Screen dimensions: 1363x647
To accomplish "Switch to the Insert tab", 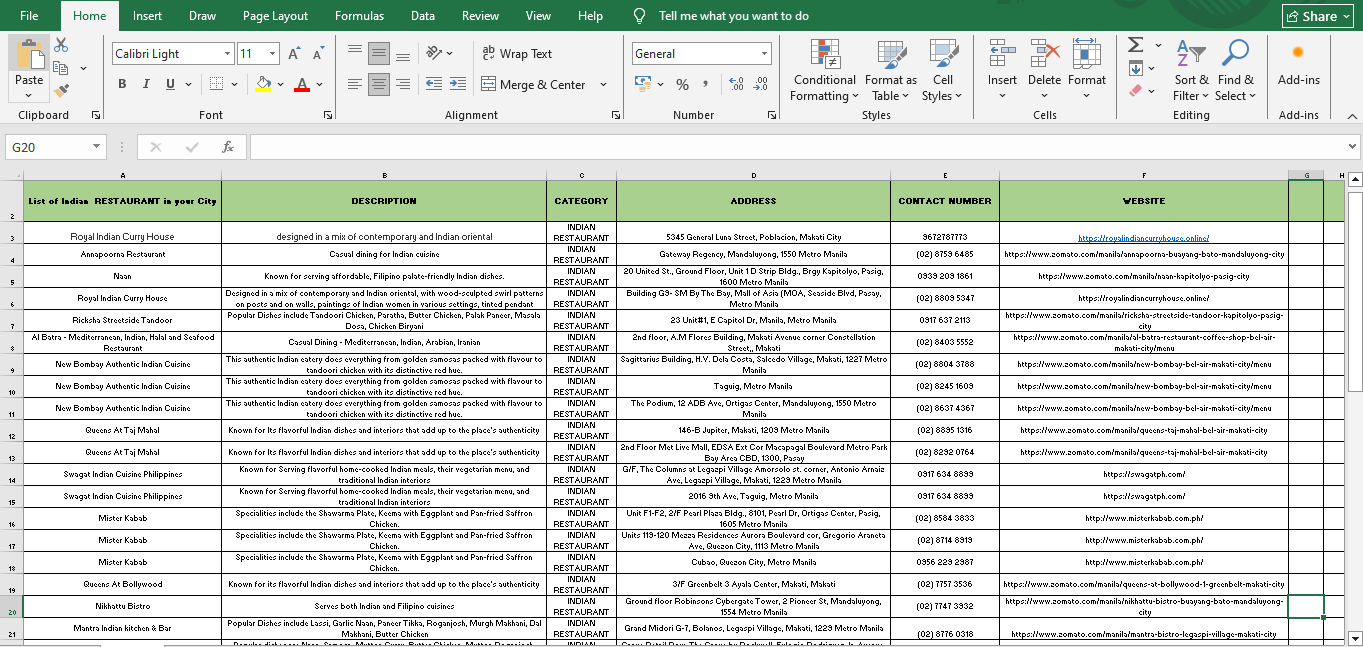I will point(147,16).
